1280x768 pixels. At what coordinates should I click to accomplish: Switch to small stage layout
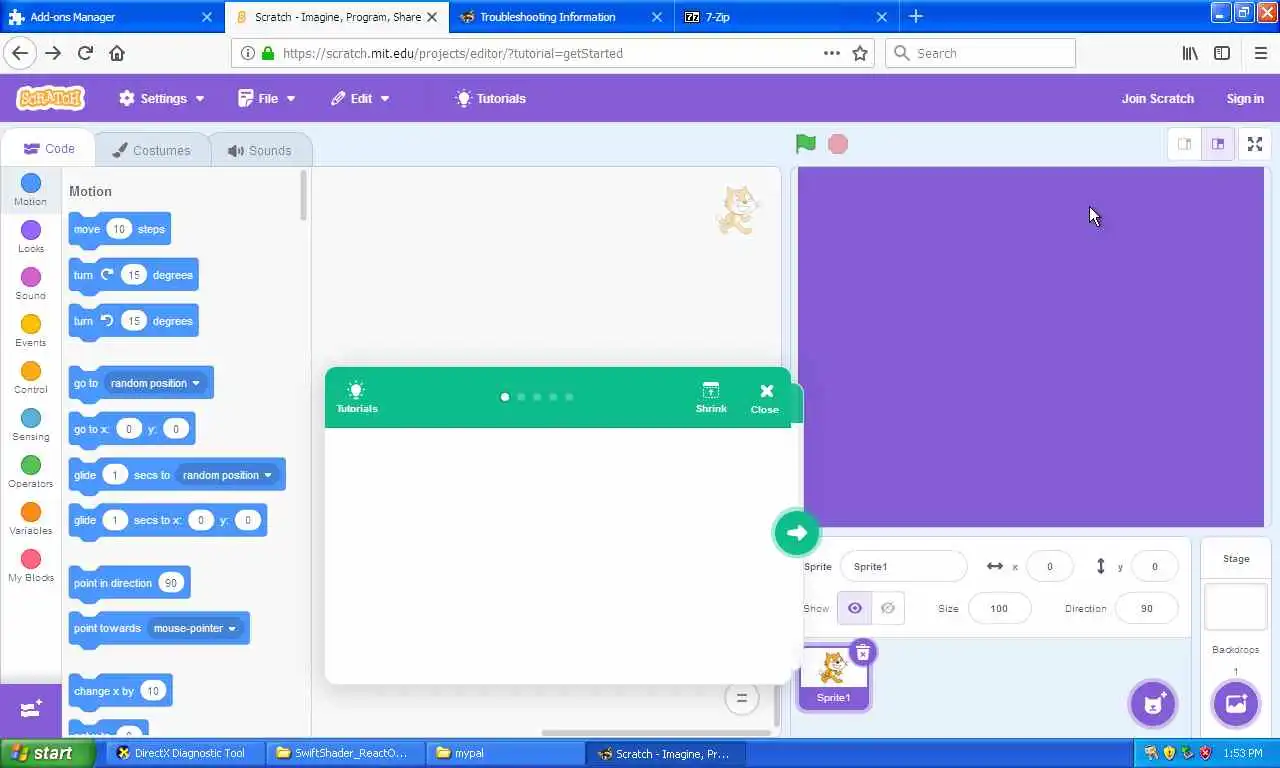(1185, 144)
